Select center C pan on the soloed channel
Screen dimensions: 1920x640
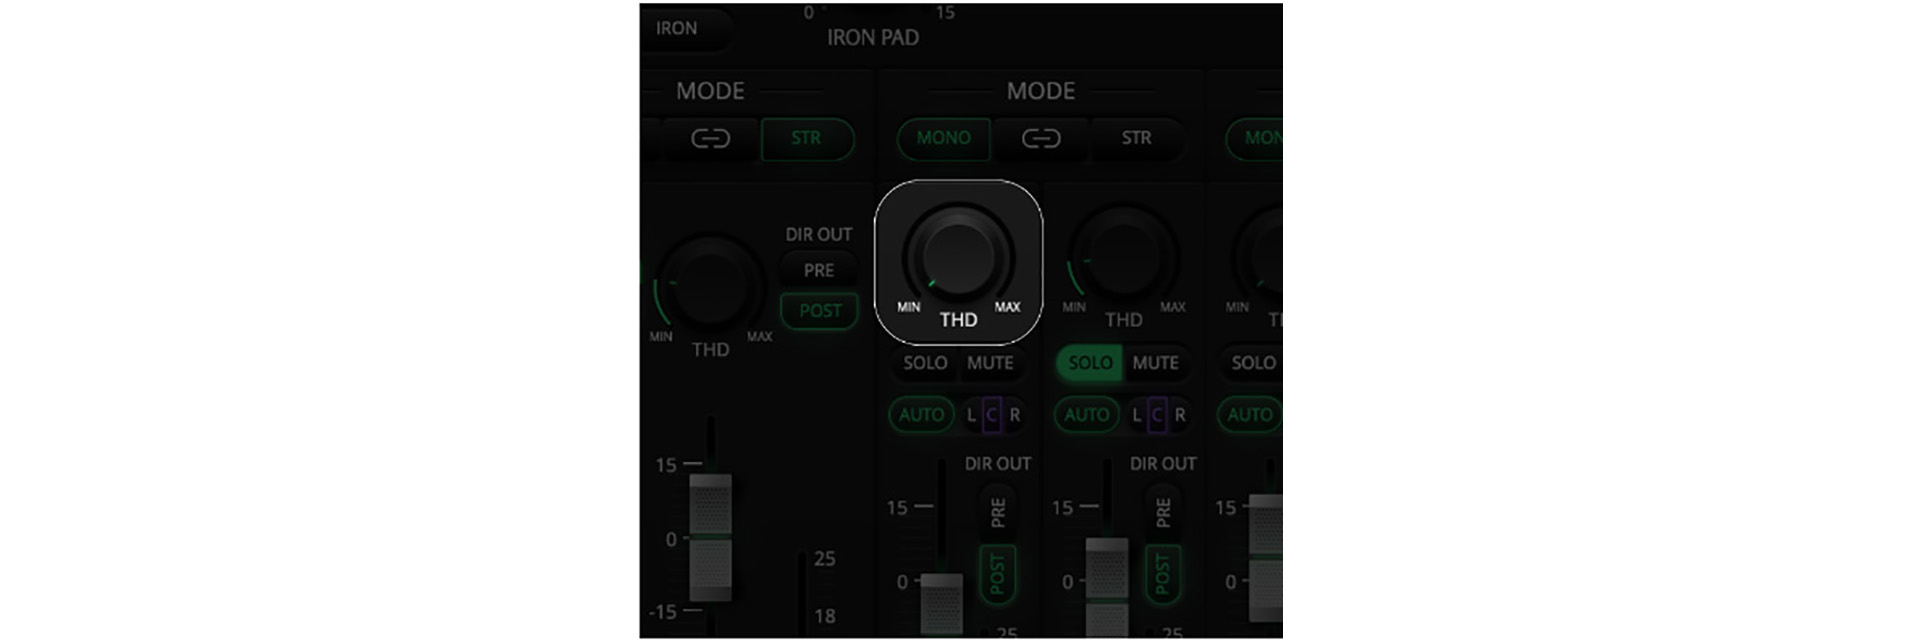tap(1157, 415)
